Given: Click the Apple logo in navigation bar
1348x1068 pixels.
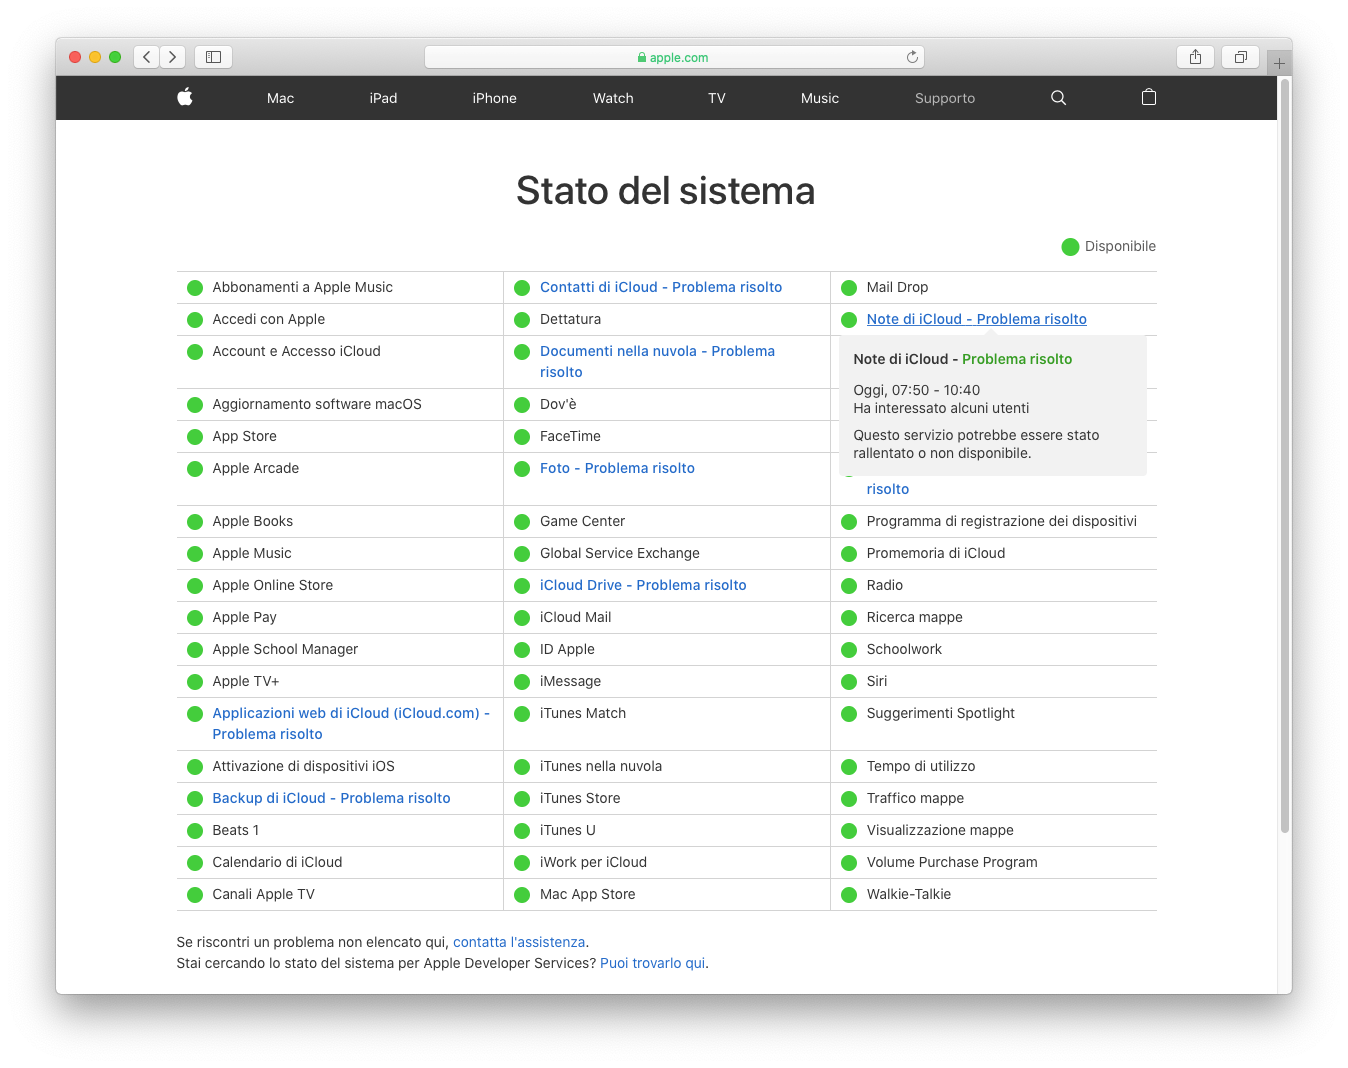Looking at the screenshot, I should pos(185,97).
